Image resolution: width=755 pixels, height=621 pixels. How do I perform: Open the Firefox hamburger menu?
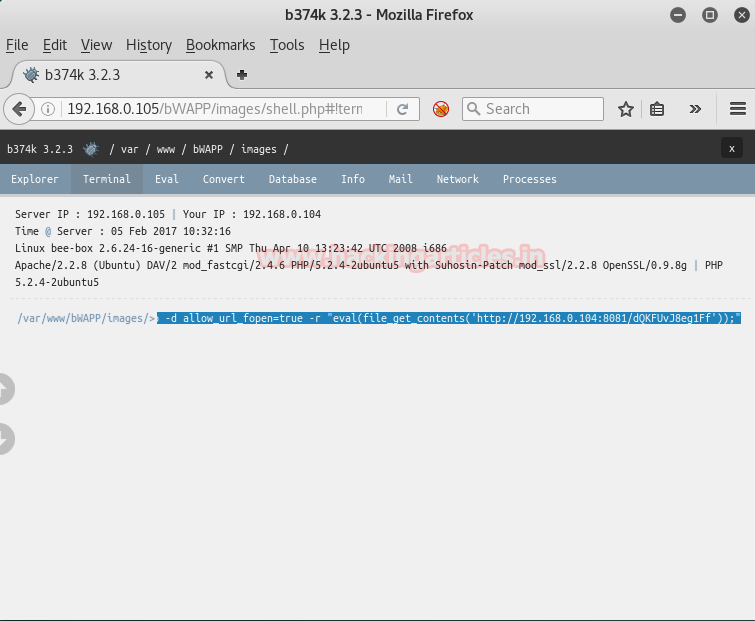[738, 109]
